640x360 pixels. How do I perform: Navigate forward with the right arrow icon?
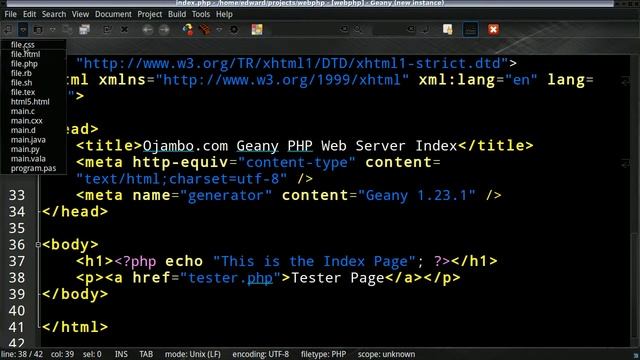click(x=164, y=29)
